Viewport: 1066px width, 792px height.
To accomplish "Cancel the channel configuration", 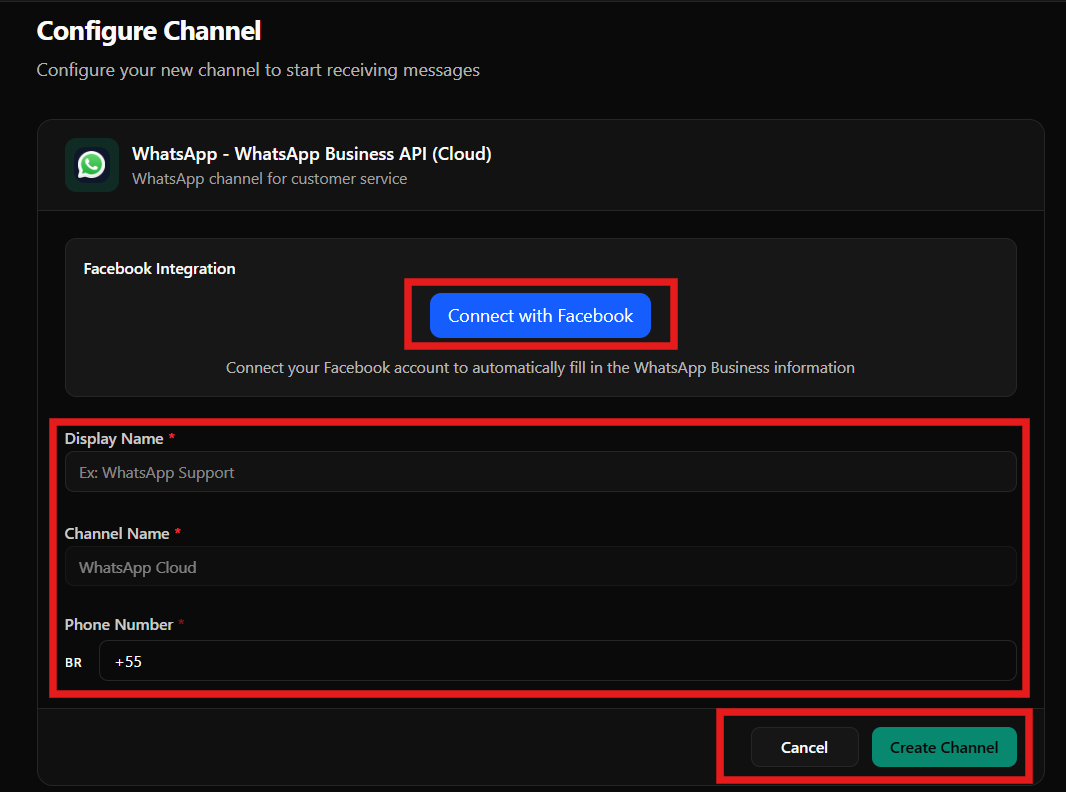I will (804, 747).
